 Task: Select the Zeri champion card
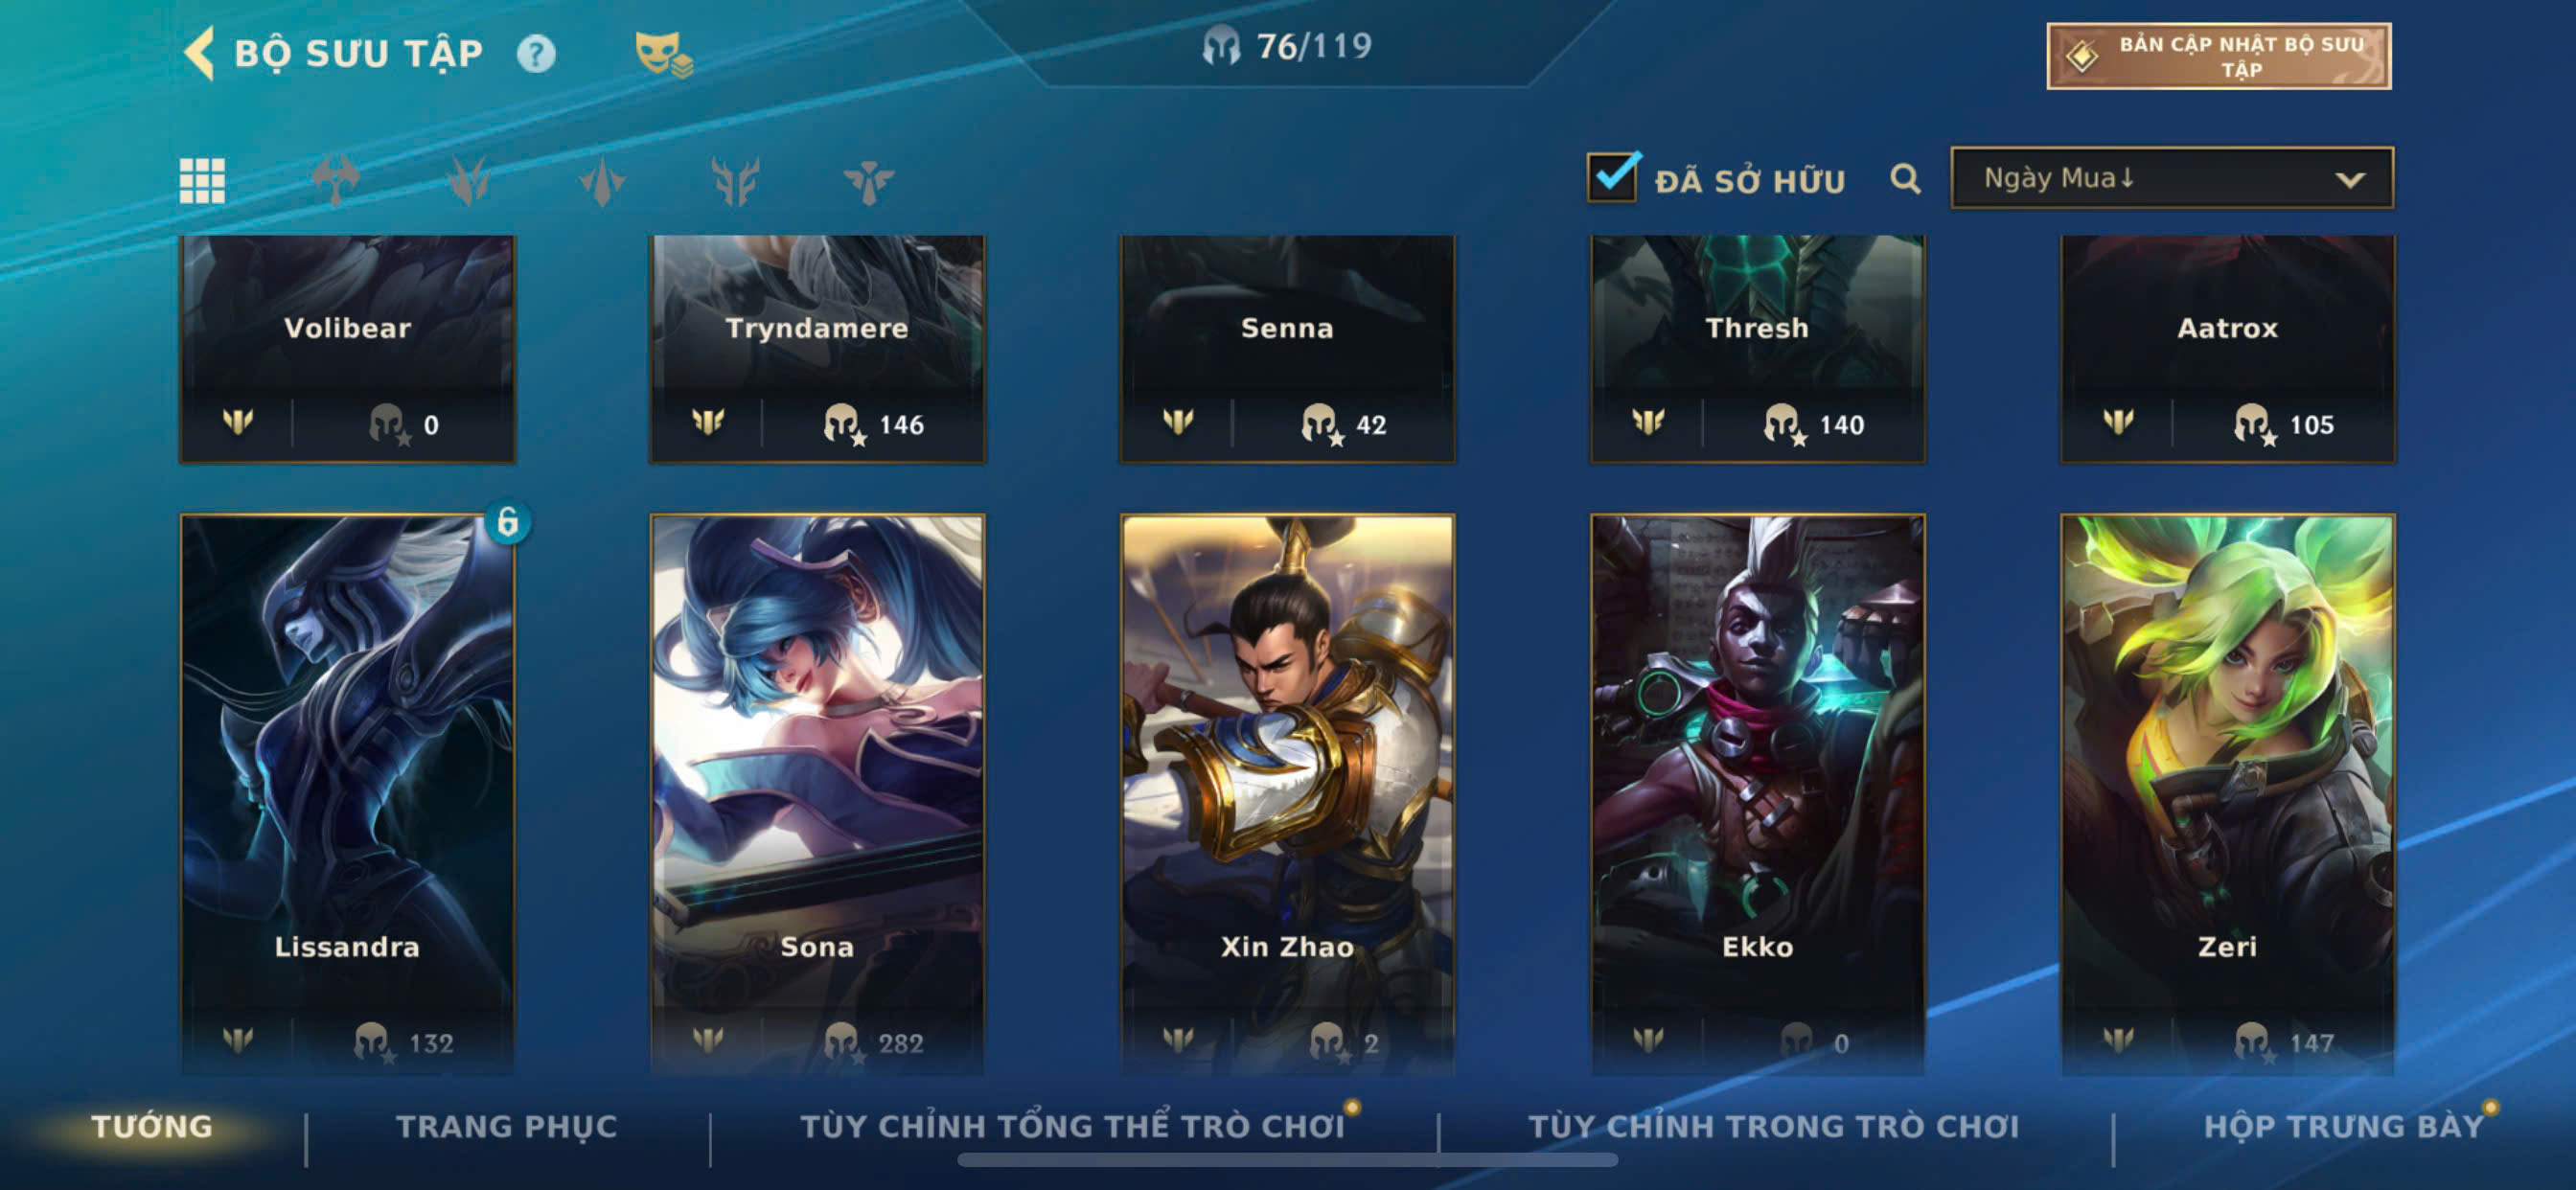(2228, 794)
